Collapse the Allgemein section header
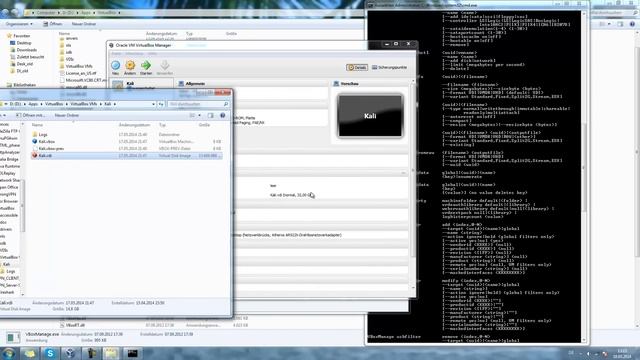Viewport: 640px width, 360px height. 195,84
